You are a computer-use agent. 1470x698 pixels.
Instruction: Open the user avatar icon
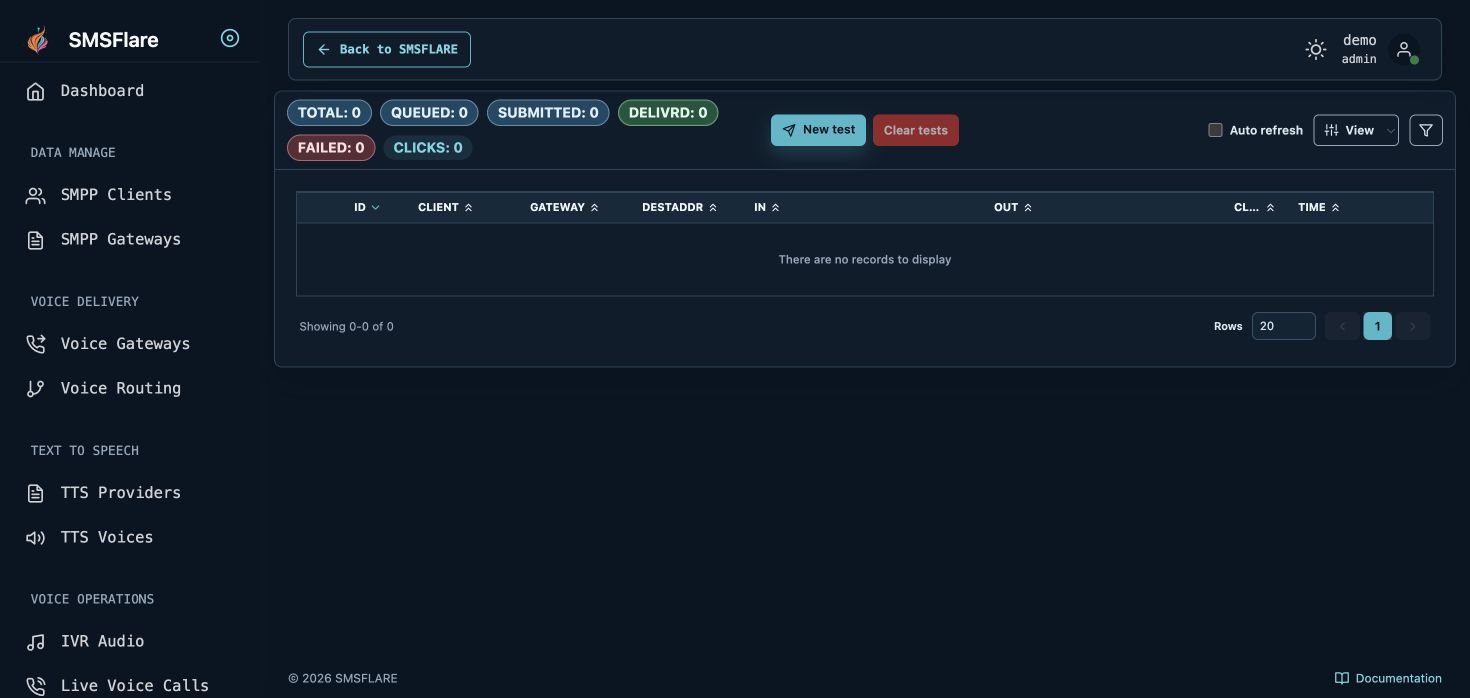pyautogui.click(x=1404, y=49)
